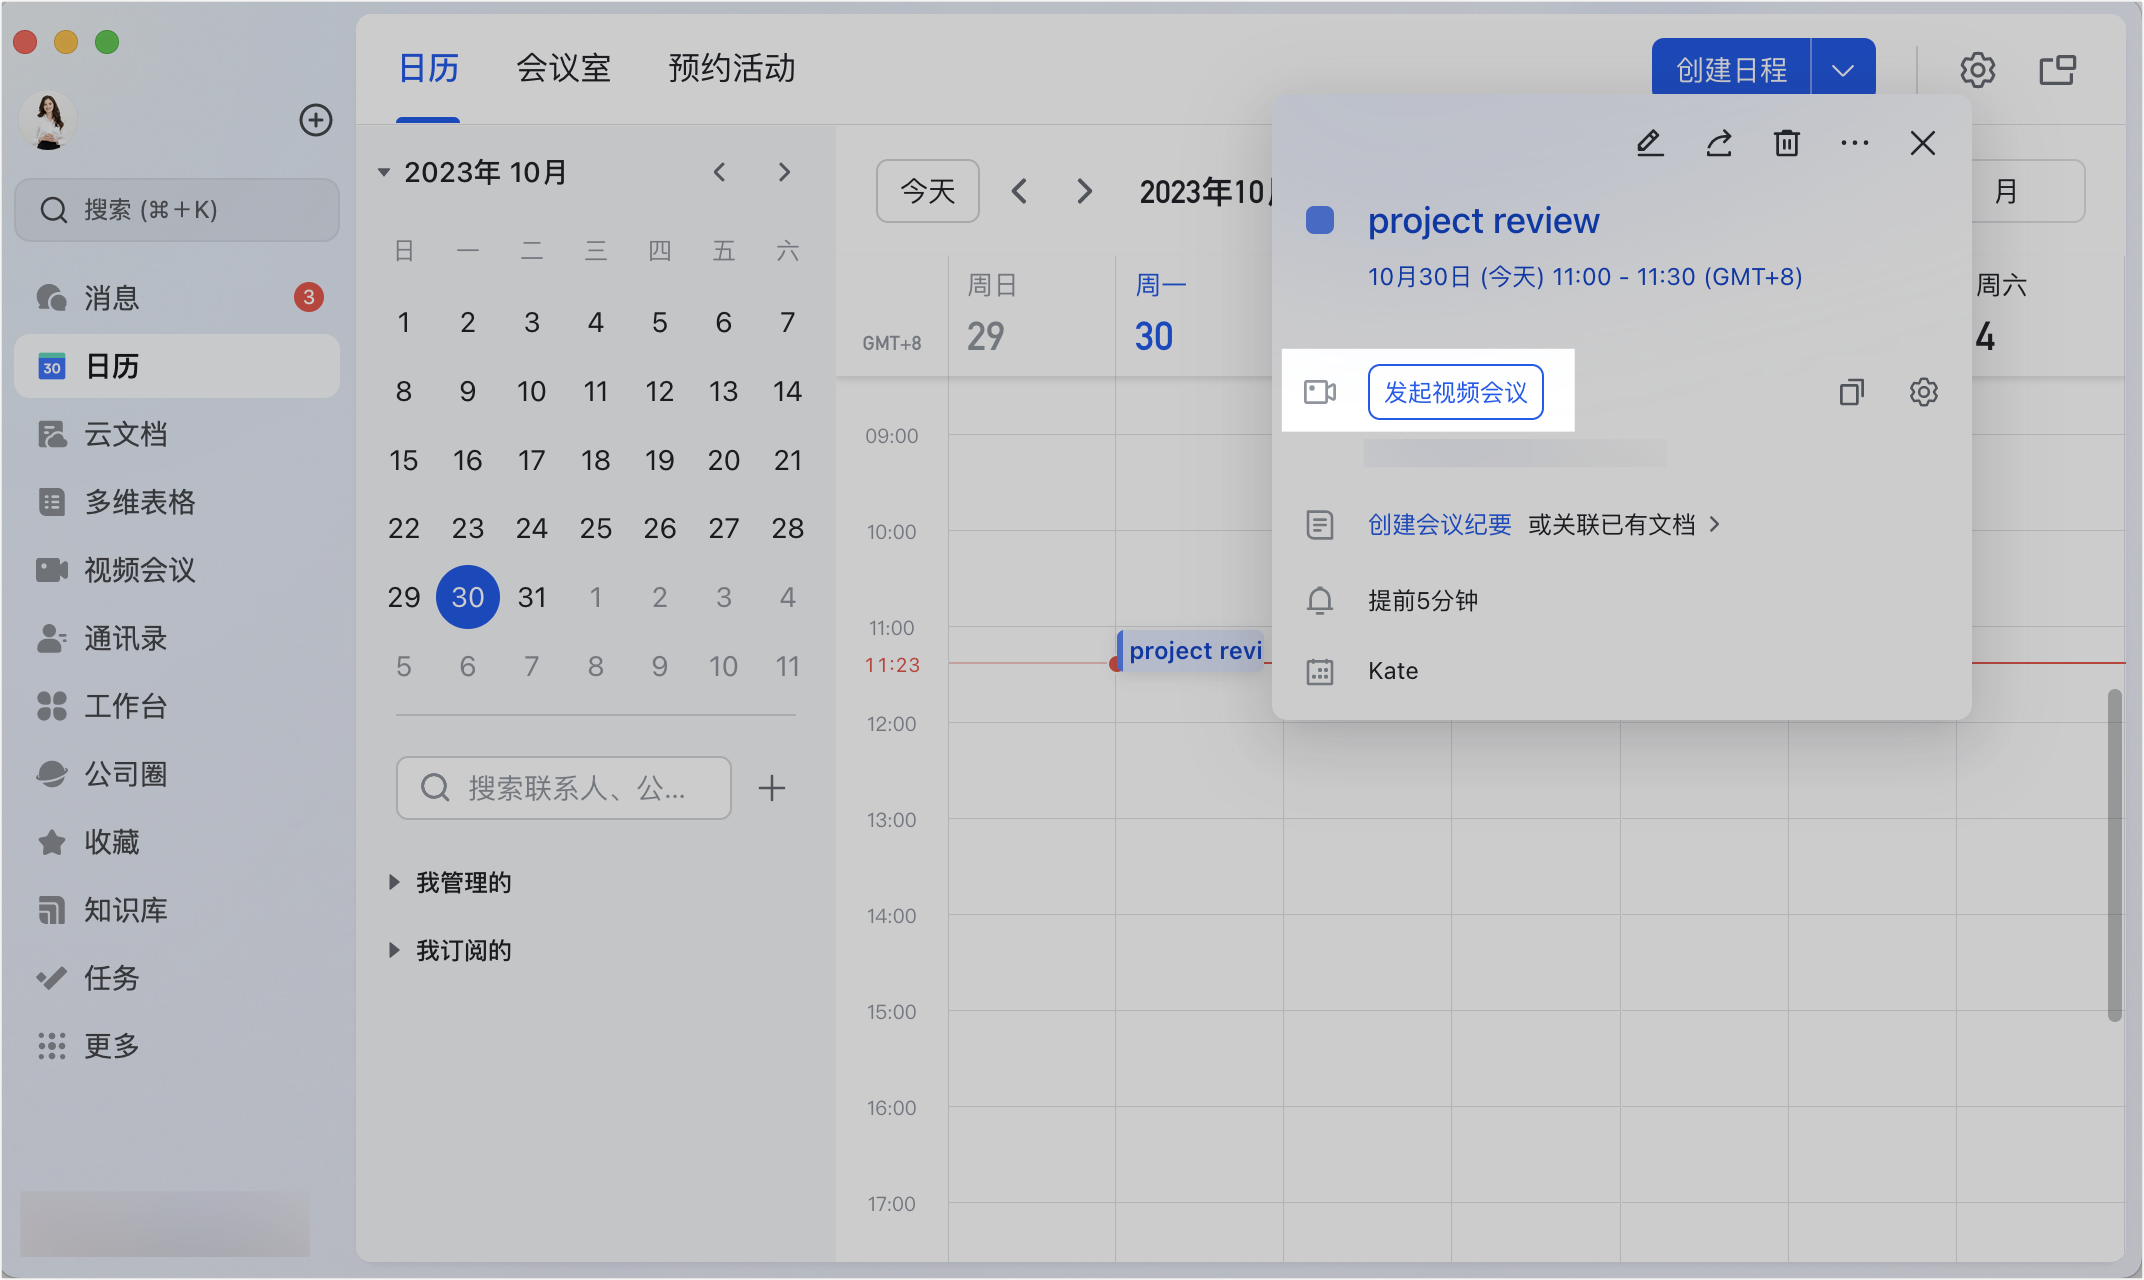Select 日历 in the sidebar
This screenshot has width=2144, height=1280.
tap(177, 366)
